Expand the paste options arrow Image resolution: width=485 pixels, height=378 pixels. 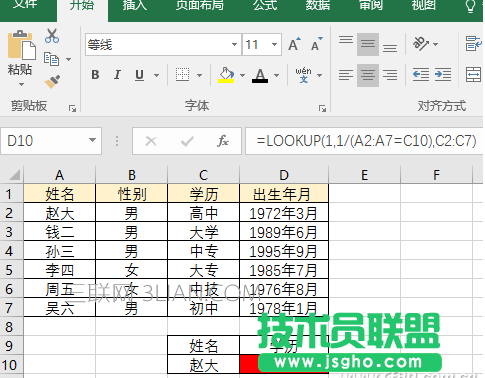(21, 84)
